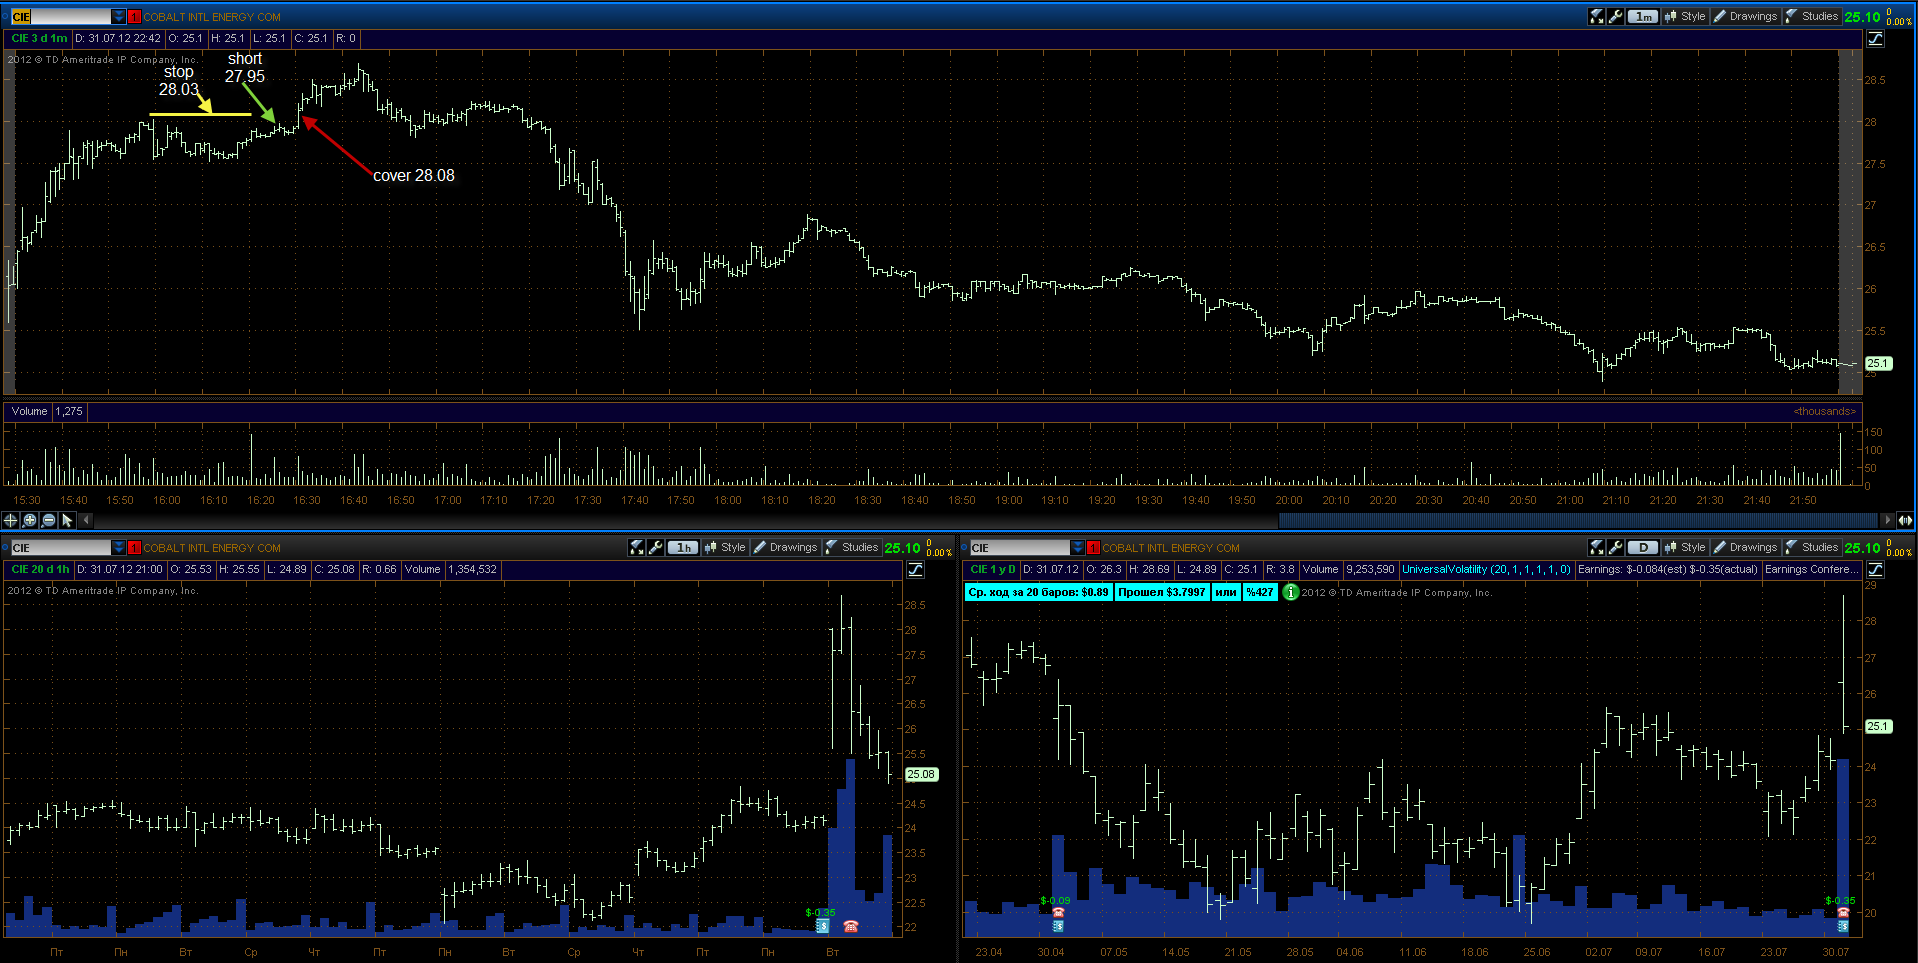Open the wrench settings in the 1h chart
Viewport: 1918px width, 963px height.
[655, 547]
